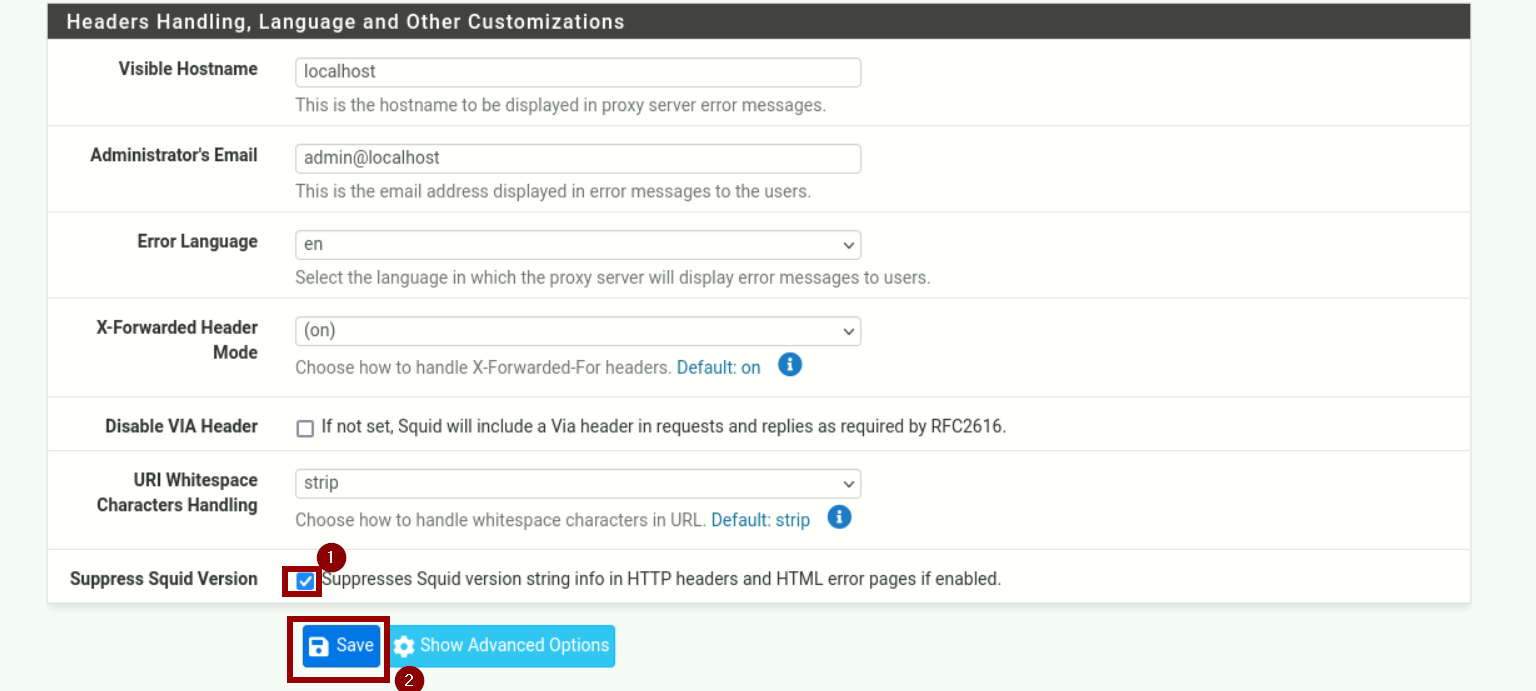Open the Error Language dropdown

577,245
